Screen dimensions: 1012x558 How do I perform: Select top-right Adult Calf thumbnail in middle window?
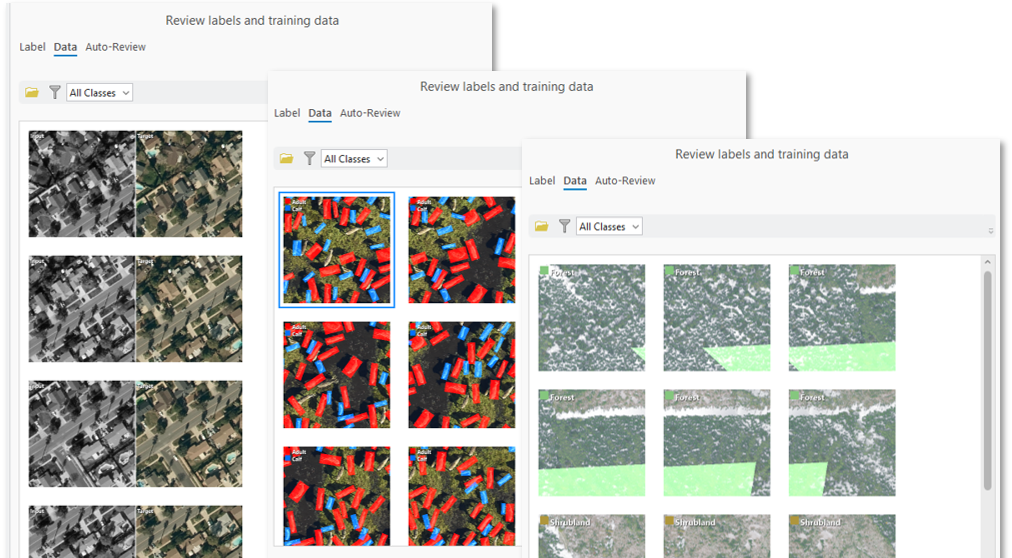click(x=462, y=250)
